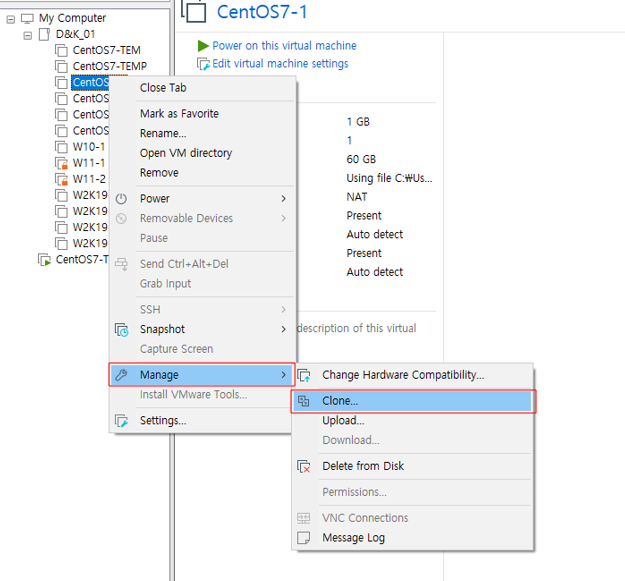Open Message Log from the submenu
The image size is (625, 581).
[354, 538]
